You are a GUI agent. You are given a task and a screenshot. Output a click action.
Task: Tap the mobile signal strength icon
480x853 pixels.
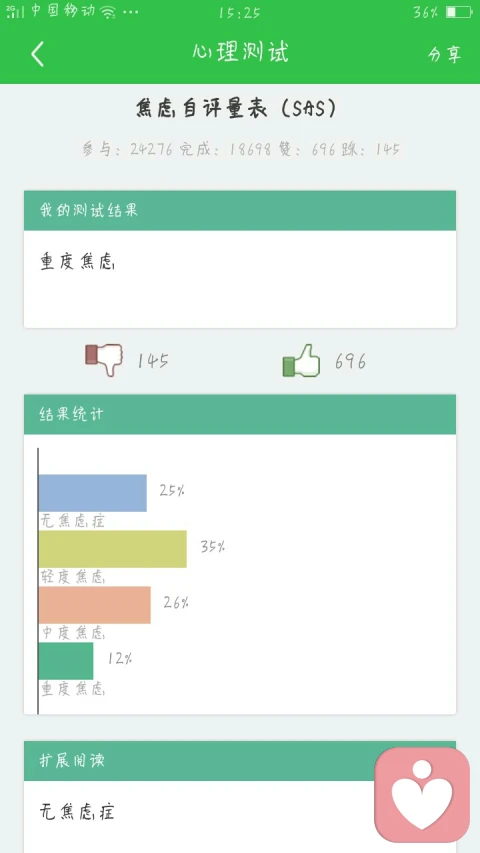tap(15, 12)
